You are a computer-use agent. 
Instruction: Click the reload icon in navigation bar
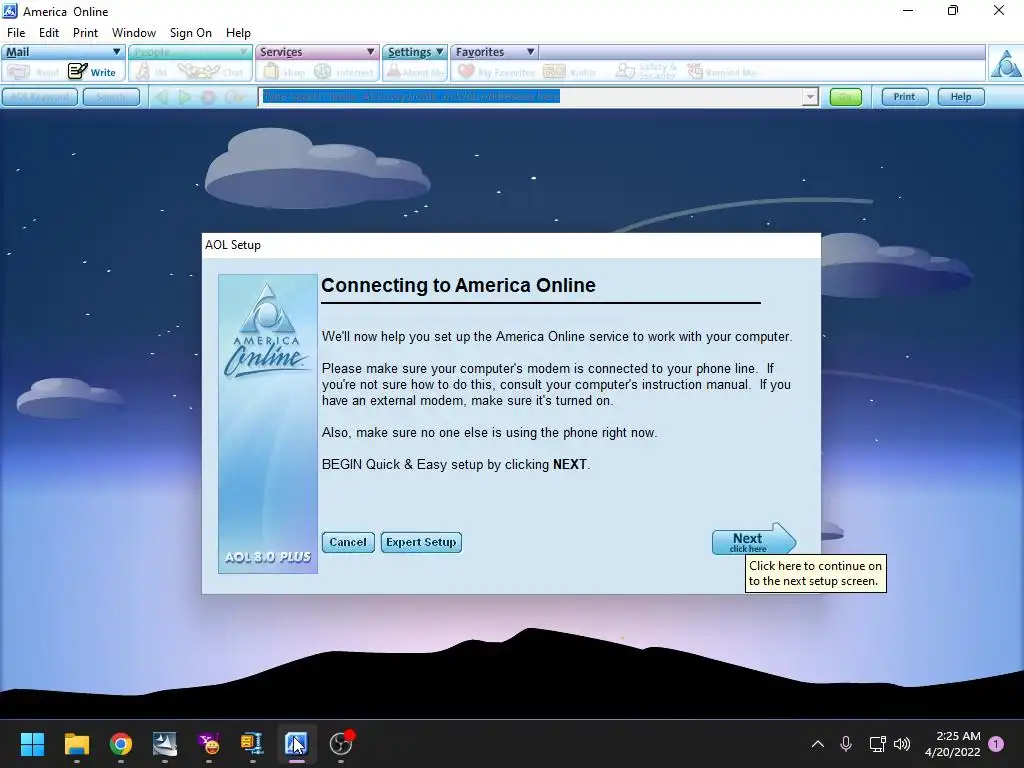tap(234, 97)
